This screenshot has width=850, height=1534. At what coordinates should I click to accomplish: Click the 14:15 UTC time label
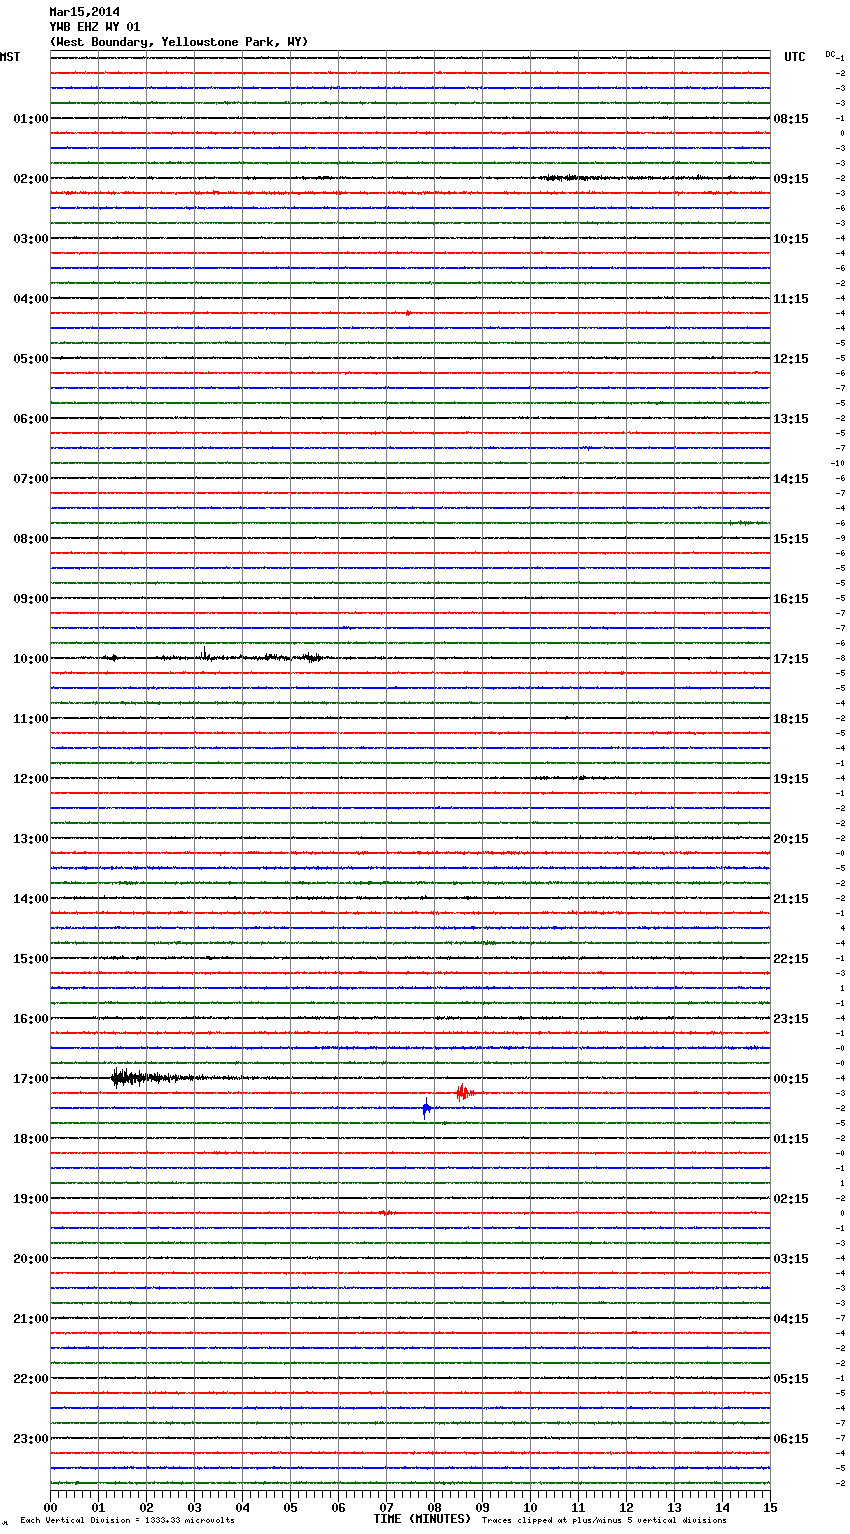pos(791,479)
